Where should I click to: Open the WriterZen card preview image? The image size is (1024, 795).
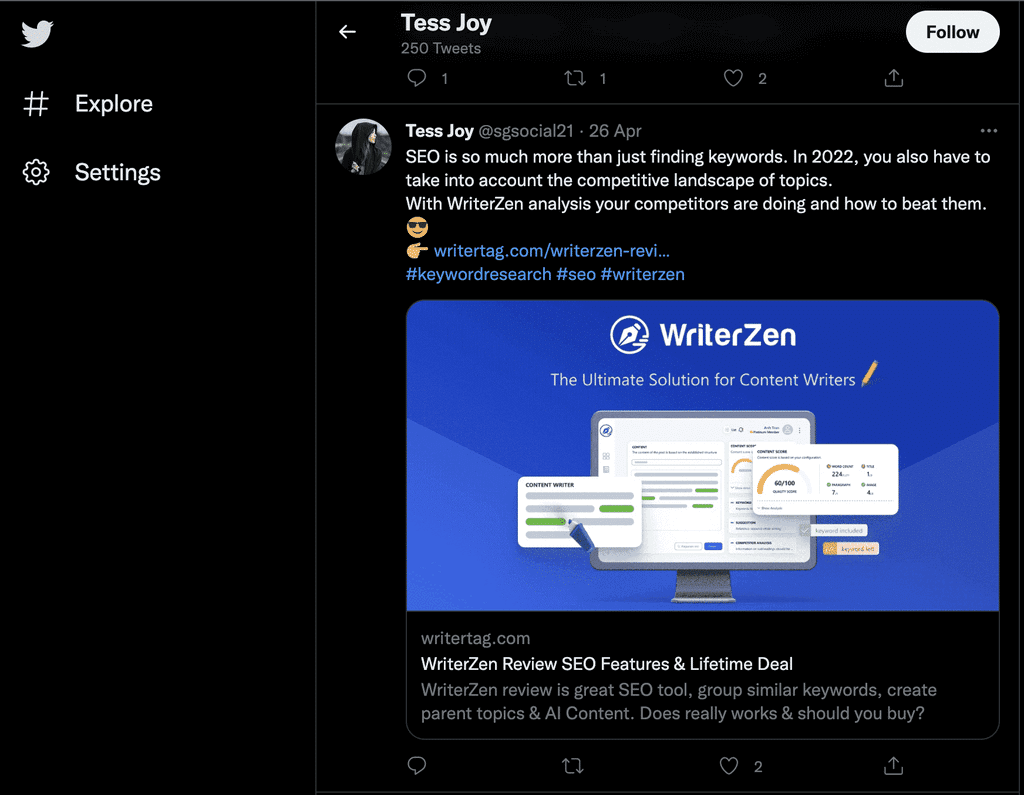click(703, 455)
